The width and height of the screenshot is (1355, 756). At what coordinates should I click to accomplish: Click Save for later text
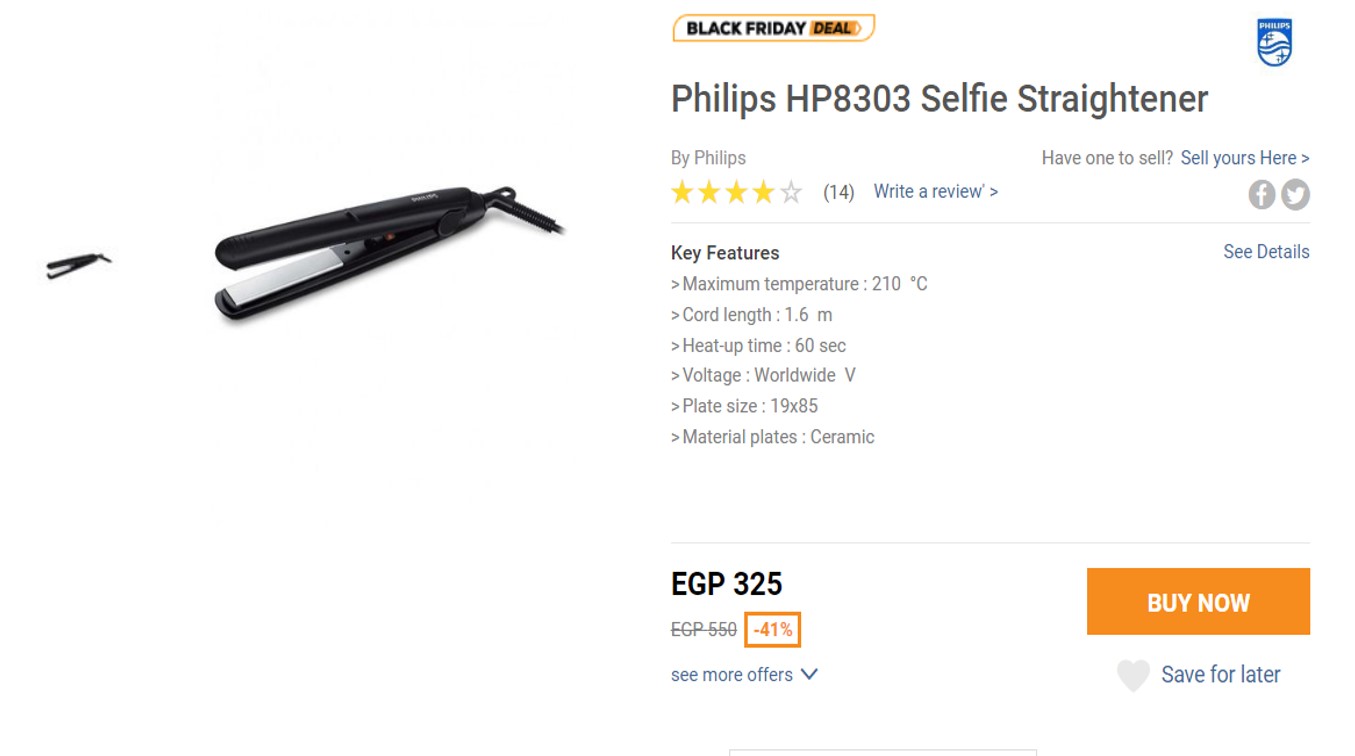[1221, 675]
